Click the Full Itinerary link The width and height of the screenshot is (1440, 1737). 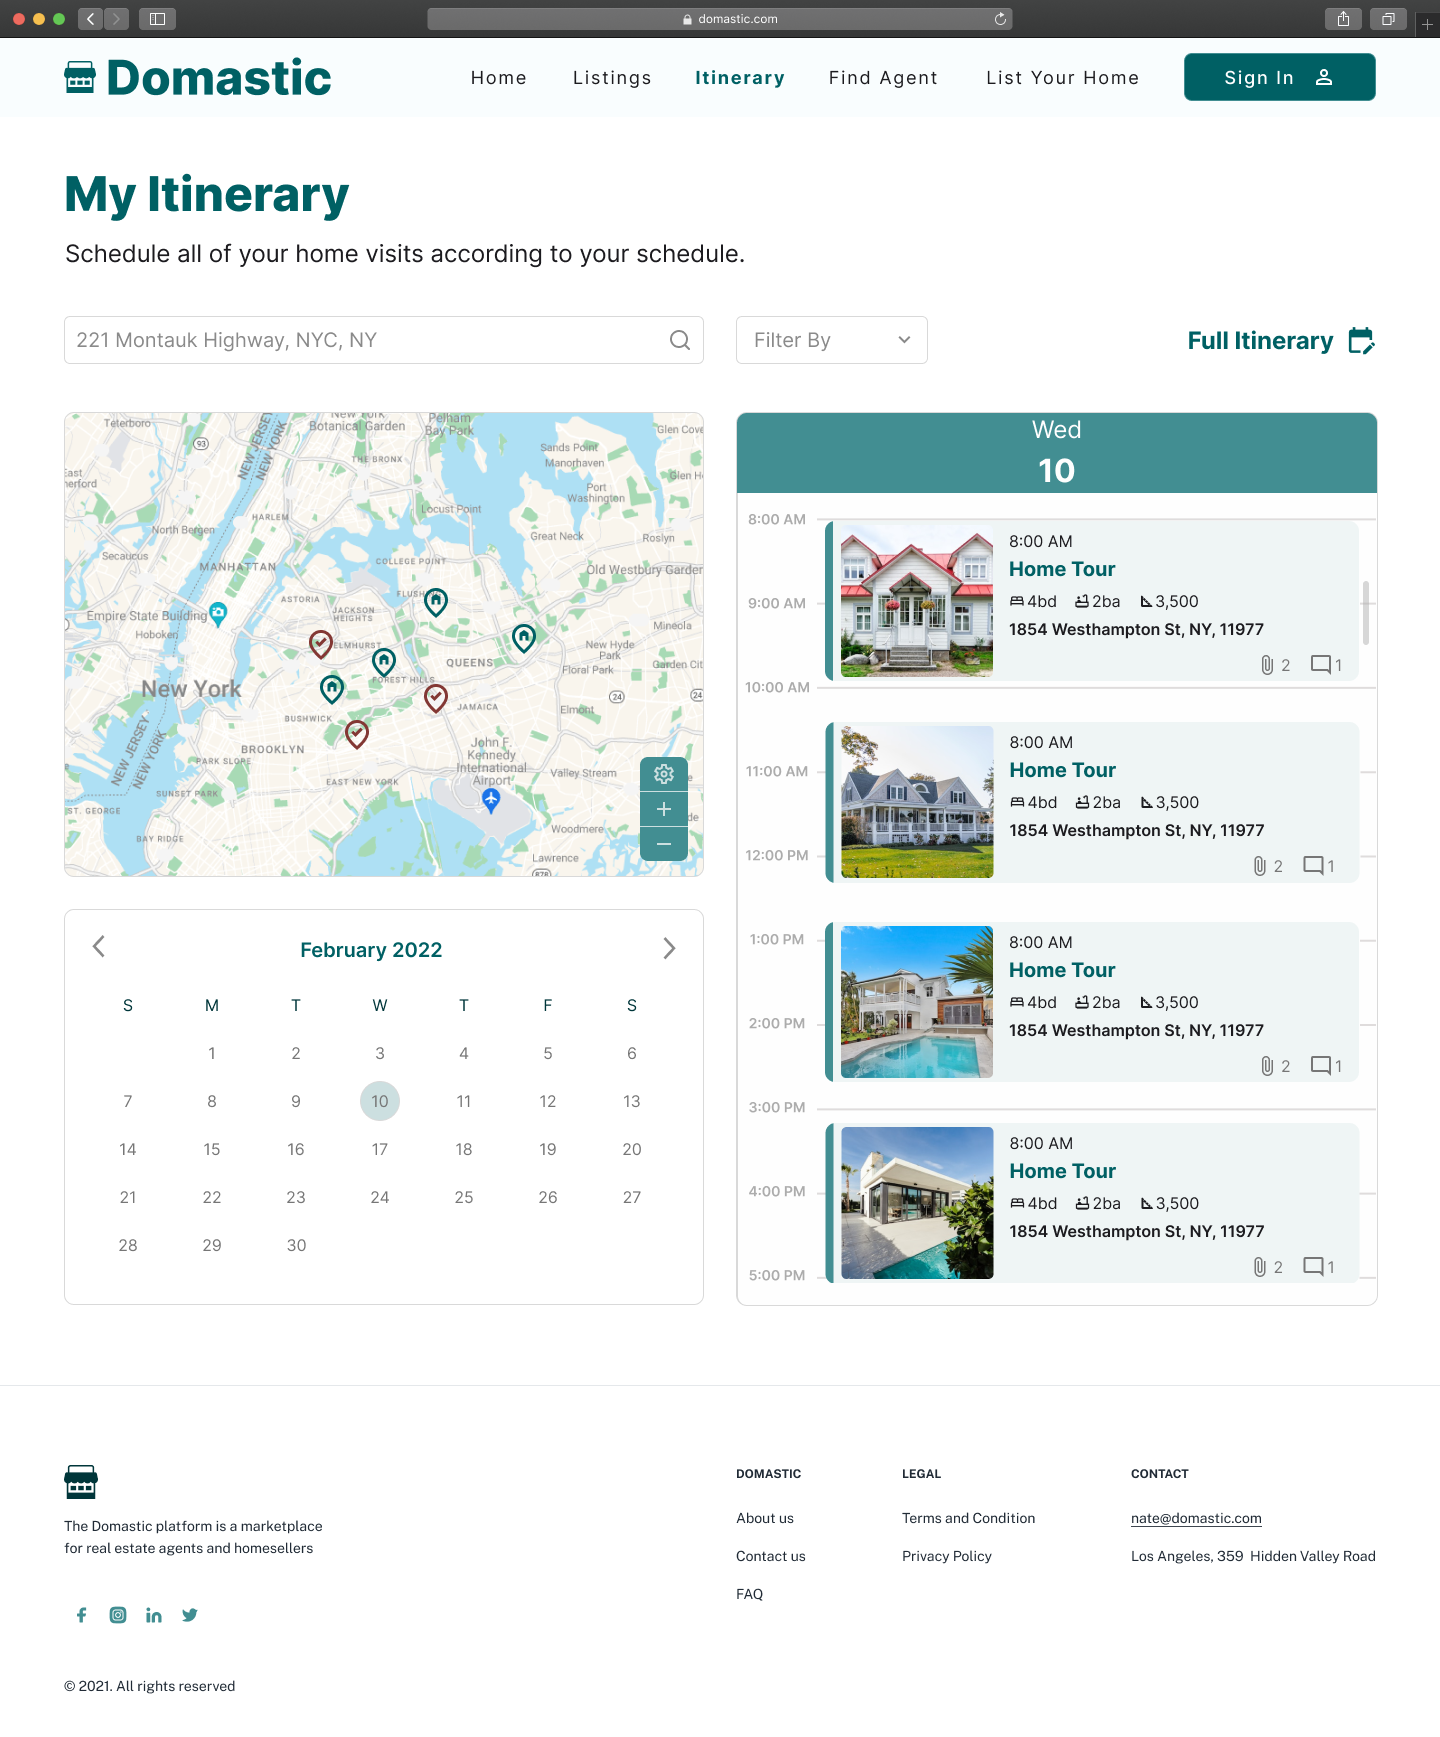(x=1260, y=341)
